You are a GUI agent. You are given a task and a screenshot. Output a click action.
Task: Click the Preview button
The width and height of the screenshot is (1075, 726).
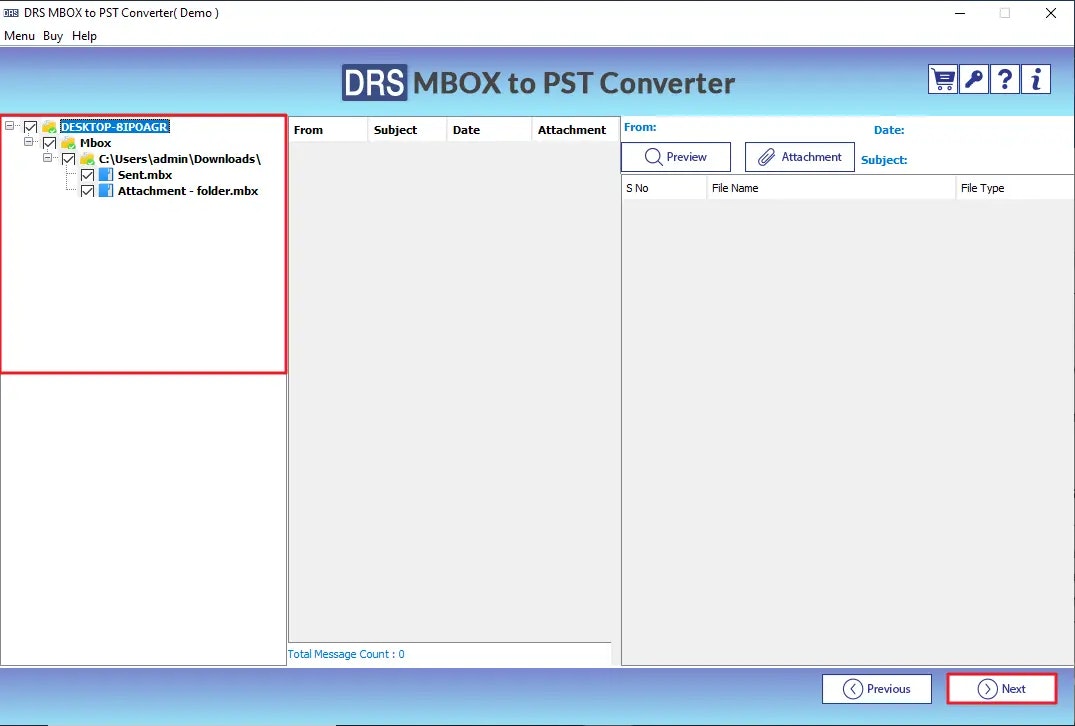coord(676,157)
